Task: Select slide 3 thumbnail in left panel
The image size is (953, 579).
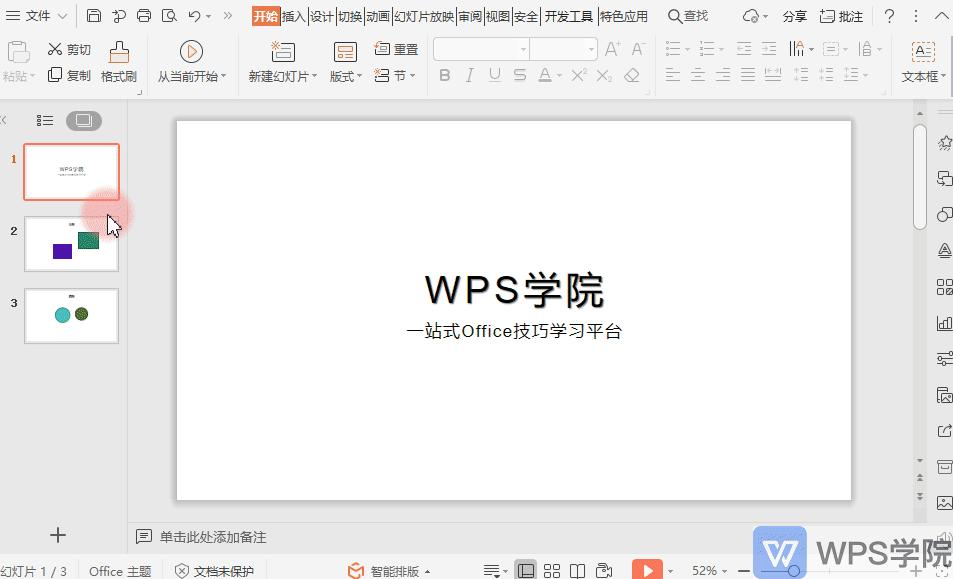Action: pyautogui.click(x=71, y=316)
